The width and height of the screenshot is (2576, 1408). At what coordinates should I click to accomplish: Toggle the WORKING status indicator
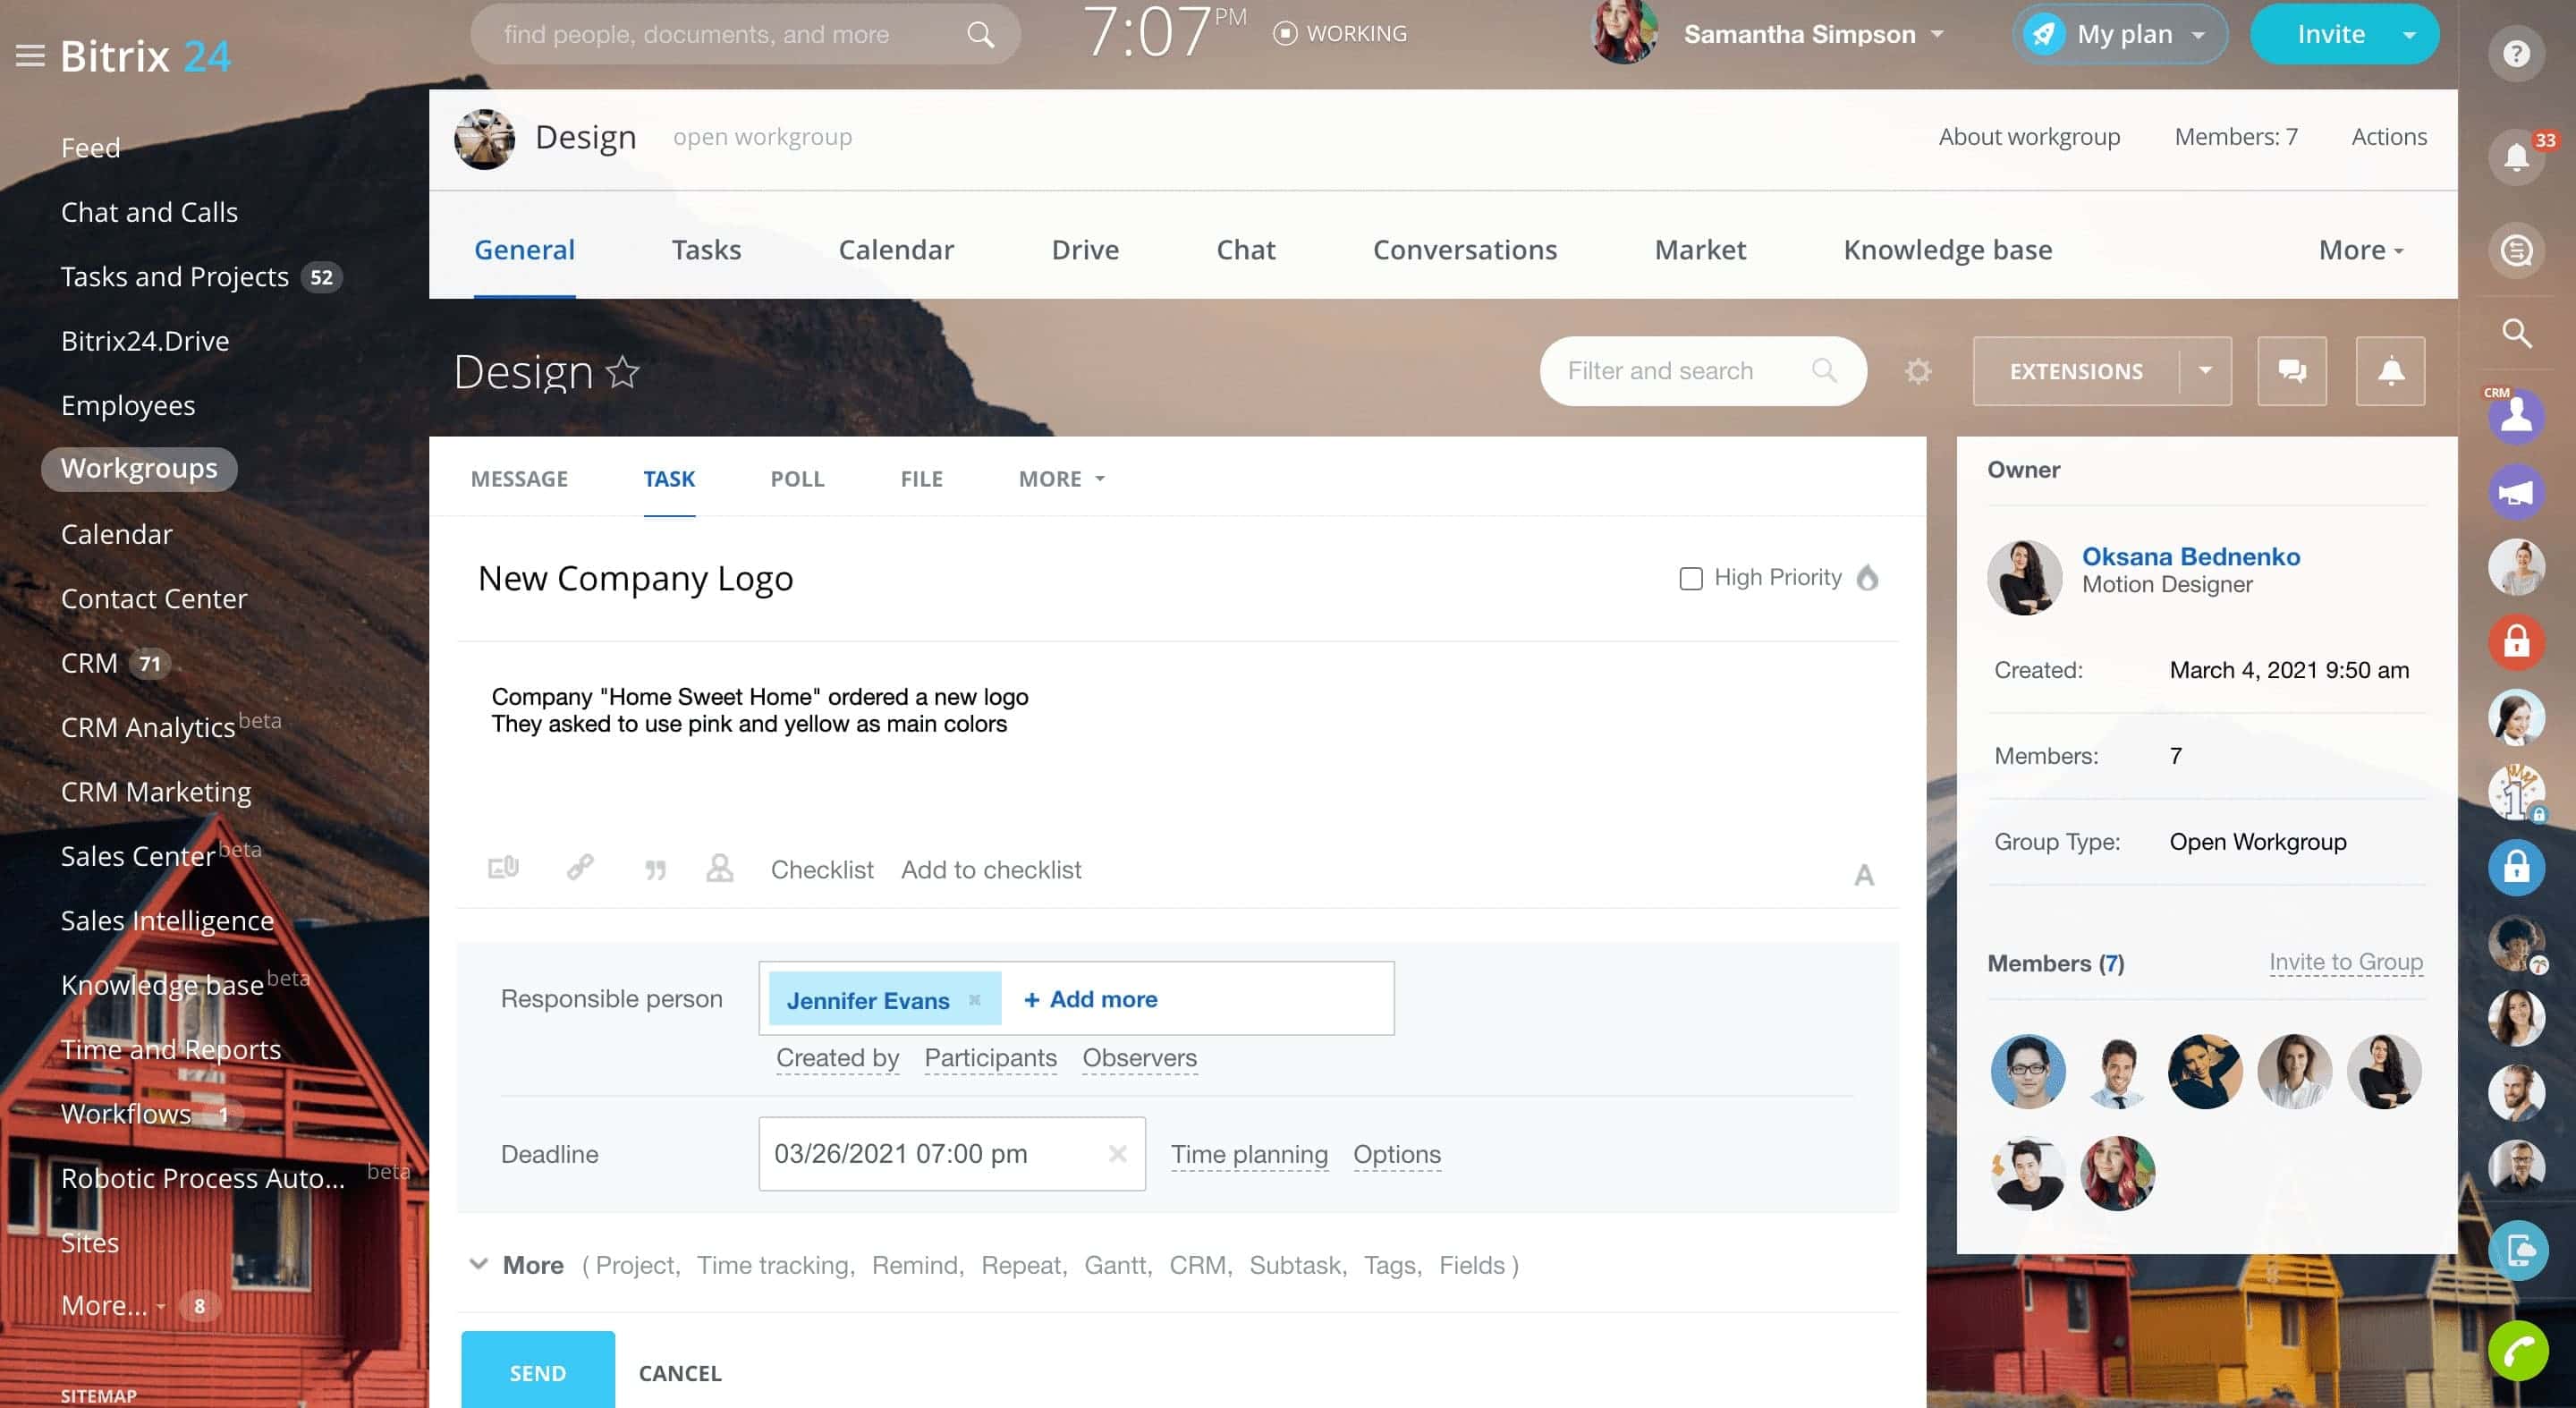tap(1340, 34)
